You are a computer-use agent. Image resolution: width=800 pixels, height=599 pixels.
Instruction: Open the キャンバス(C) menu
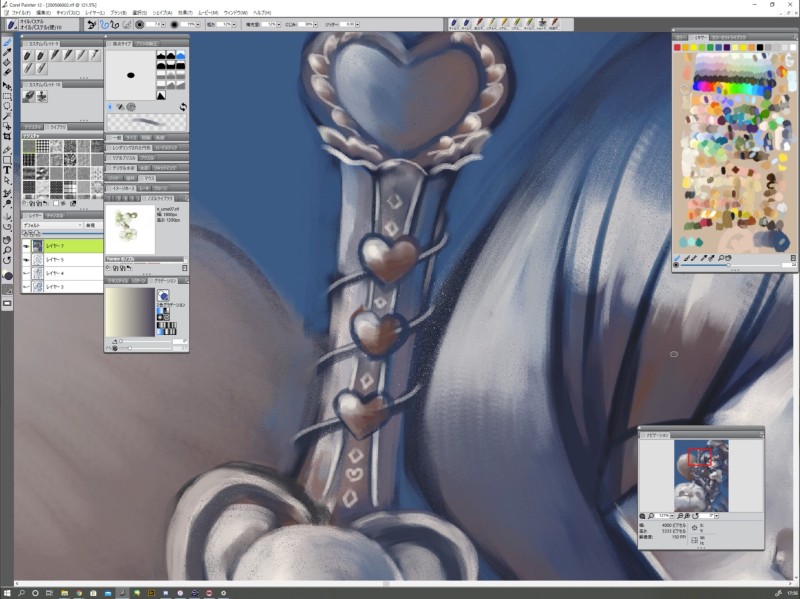coord(67,12)
